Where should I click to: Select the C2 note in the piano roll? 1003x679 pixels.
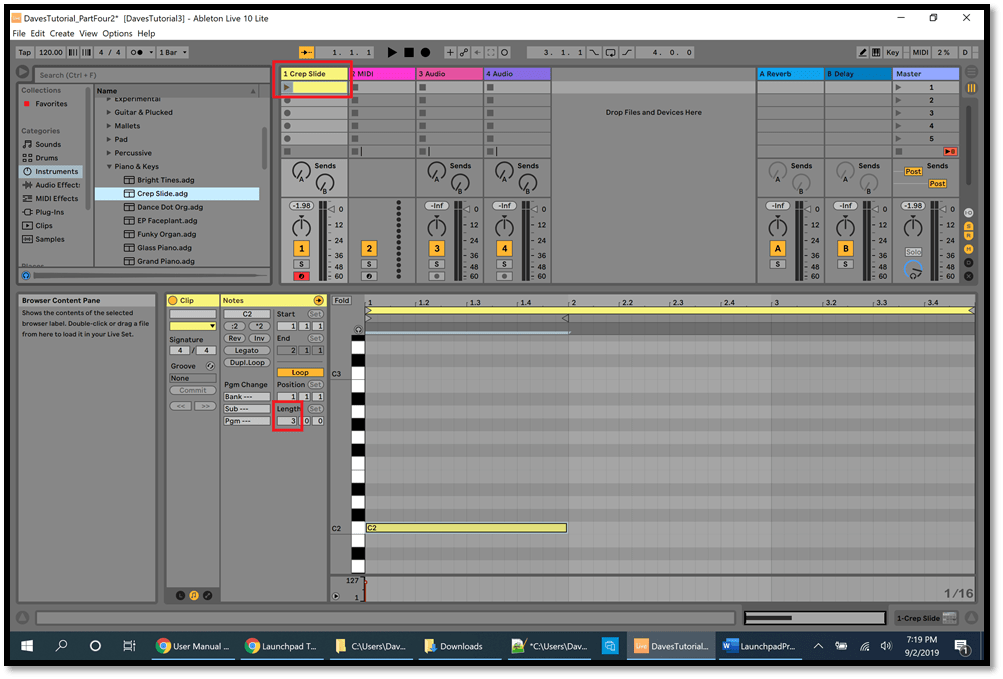466,528
